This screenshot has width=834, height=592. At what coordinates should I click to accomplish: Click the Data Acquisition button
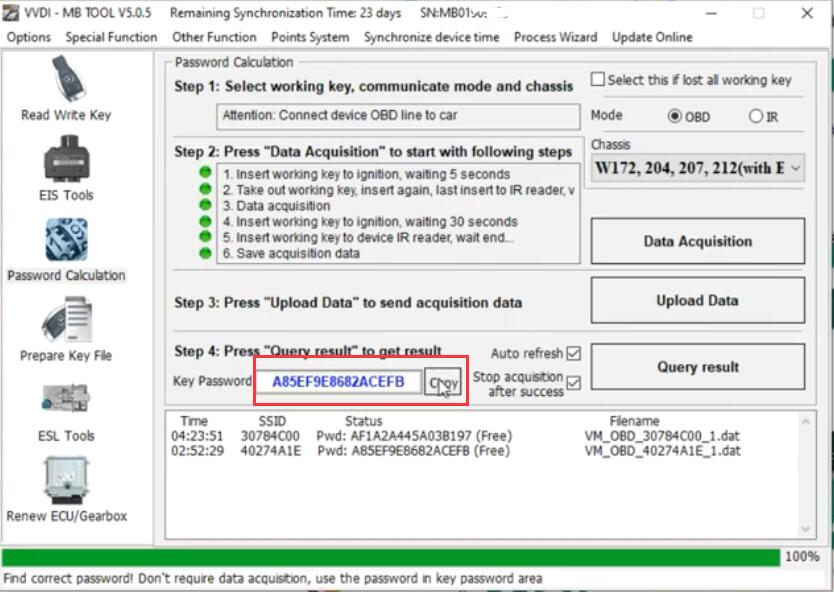coord(698,241)
